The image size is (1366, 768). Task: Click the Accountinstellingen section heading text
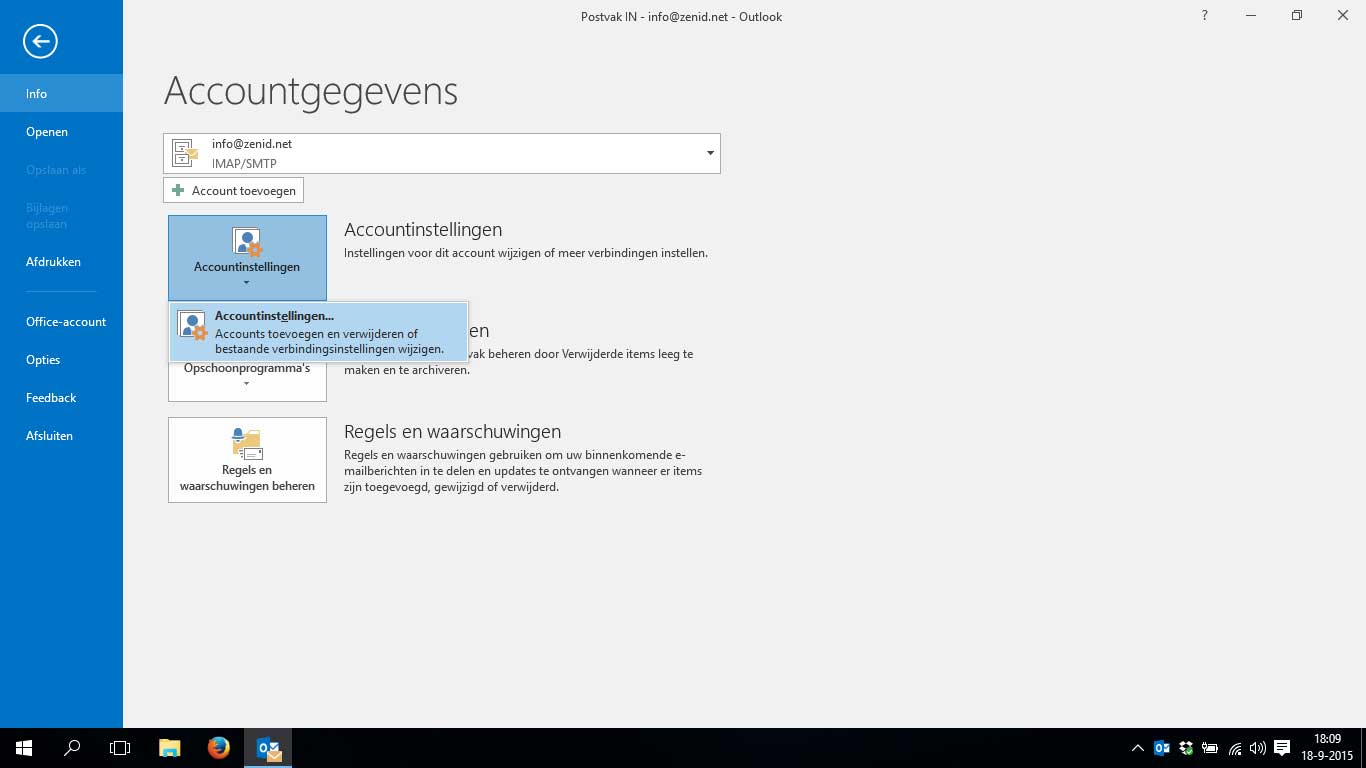423,229
